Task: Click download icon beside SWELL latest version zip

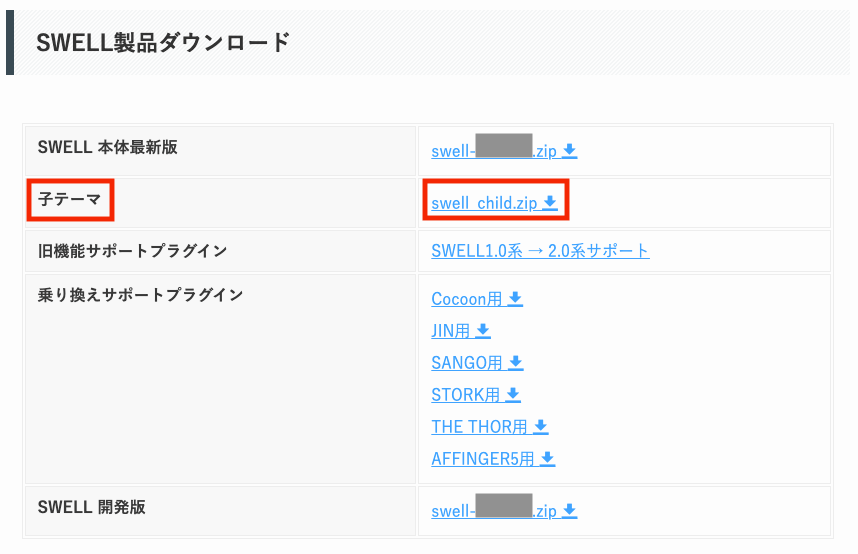Action: pos(570,151)
